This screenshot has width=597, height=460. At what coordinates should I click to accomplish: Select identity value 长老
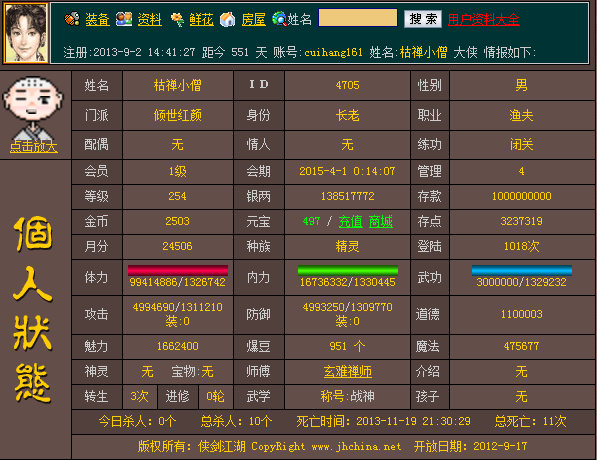coord(348,115)
